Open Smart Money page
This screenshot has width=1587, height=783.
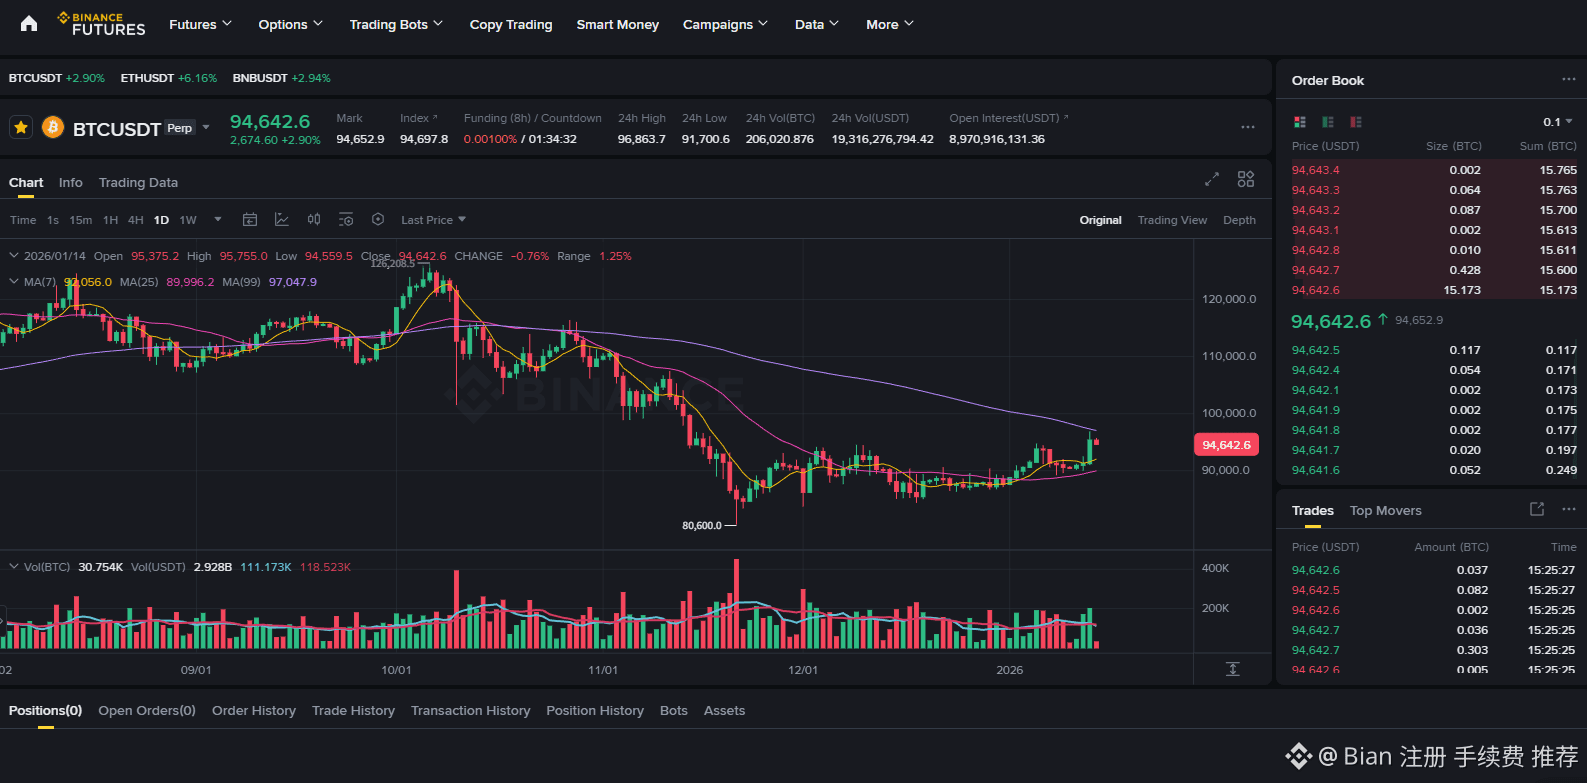(x=618, y=24)
